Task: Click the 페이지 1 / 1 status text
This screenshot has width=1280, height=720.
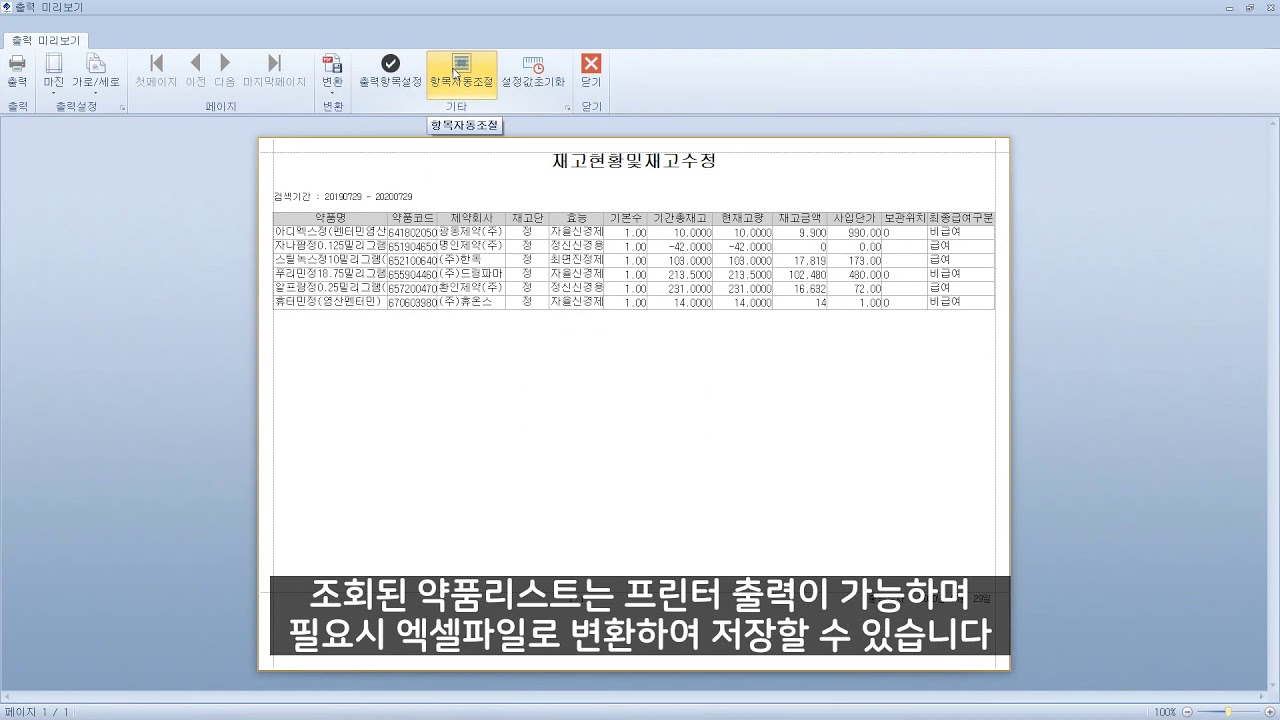Action: 37,712
